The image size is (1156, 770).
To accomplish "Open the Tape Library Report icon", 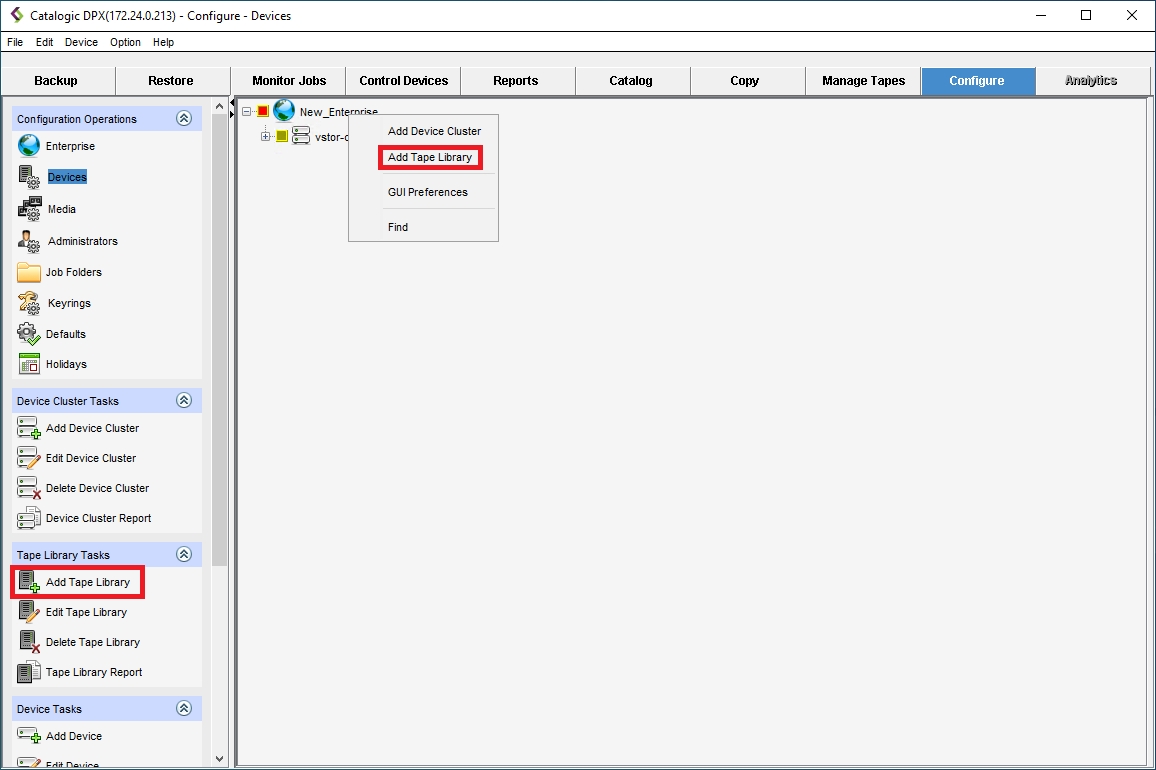I will pyautogui.click(x=29, y=672).
